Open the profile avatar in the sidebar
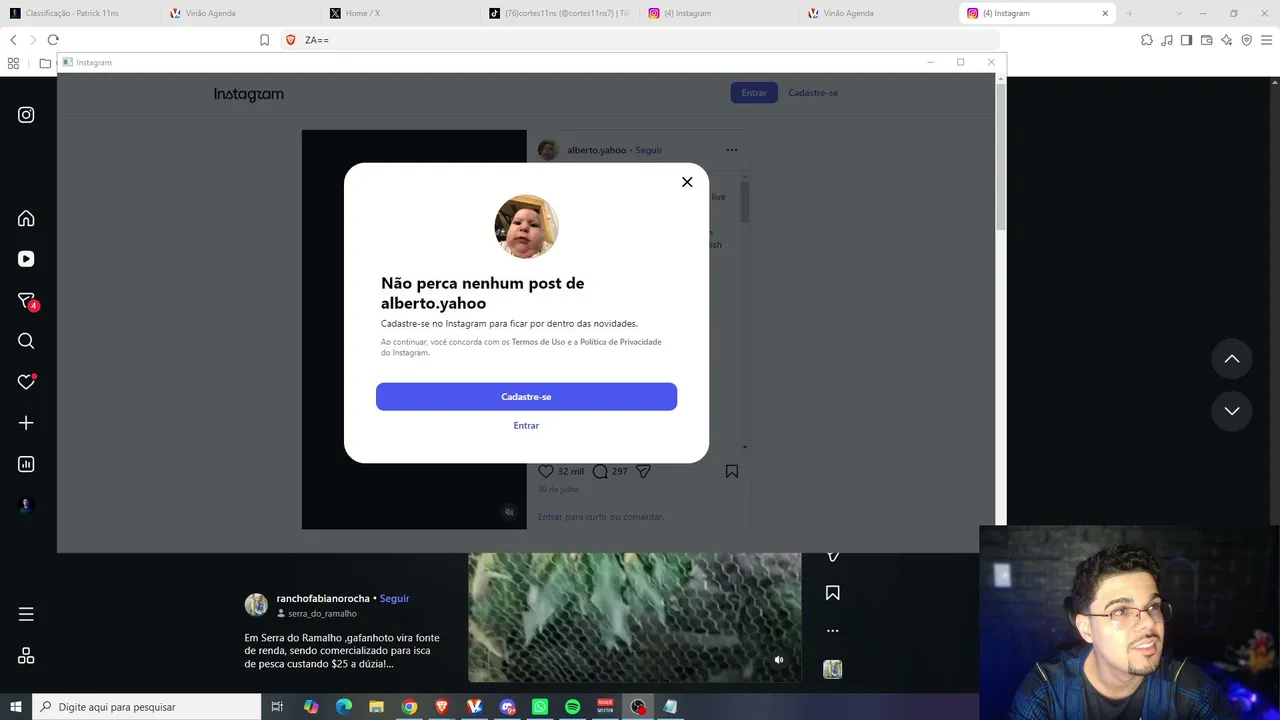1280x720 pixels. pyautogui.click(x=26, y=505)
